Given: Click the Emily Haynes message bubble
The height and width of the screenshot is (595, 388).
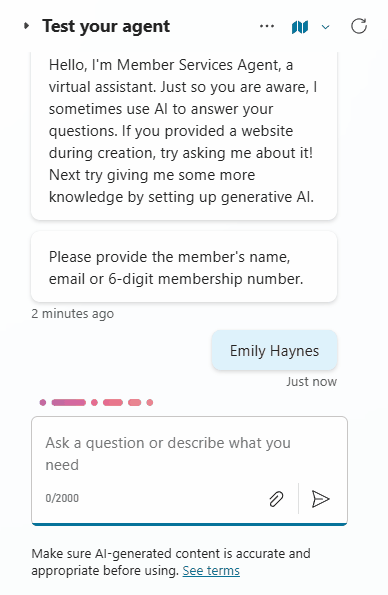Looking at the screenshot, I should [x=274, y=350].
